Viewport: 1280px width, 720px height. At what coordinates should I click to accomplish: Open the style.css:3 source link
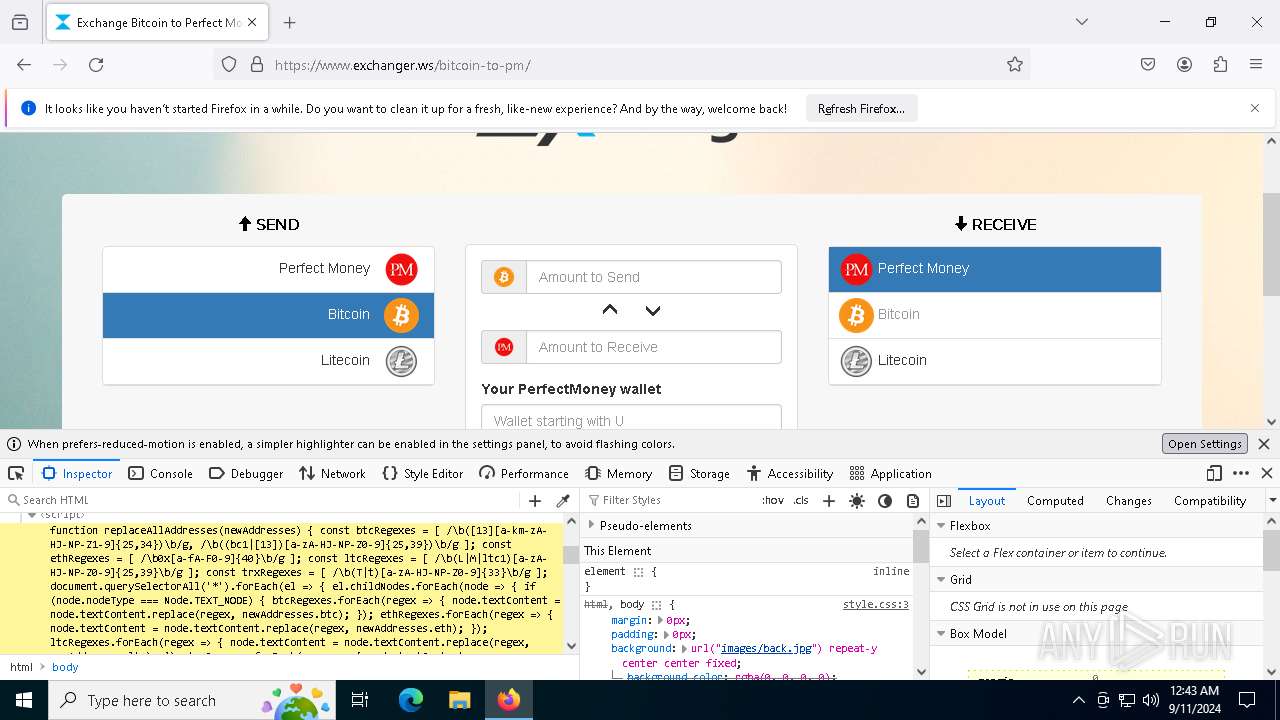pyautogui.click(x=876, y=604)
